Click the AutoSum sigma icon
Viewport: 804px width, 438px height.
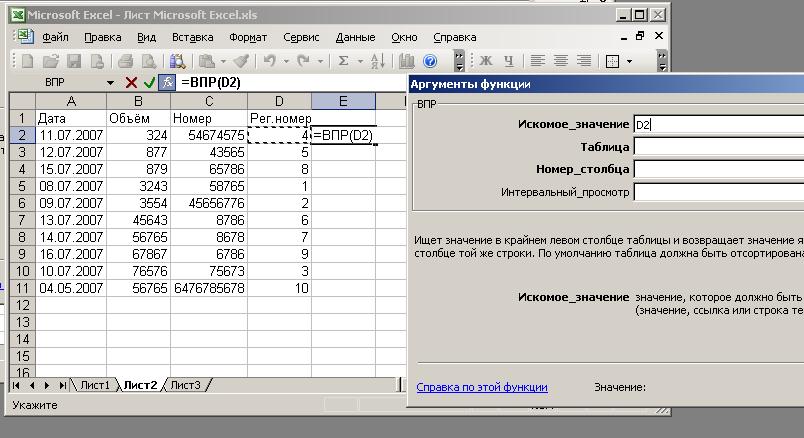point(344,61)
